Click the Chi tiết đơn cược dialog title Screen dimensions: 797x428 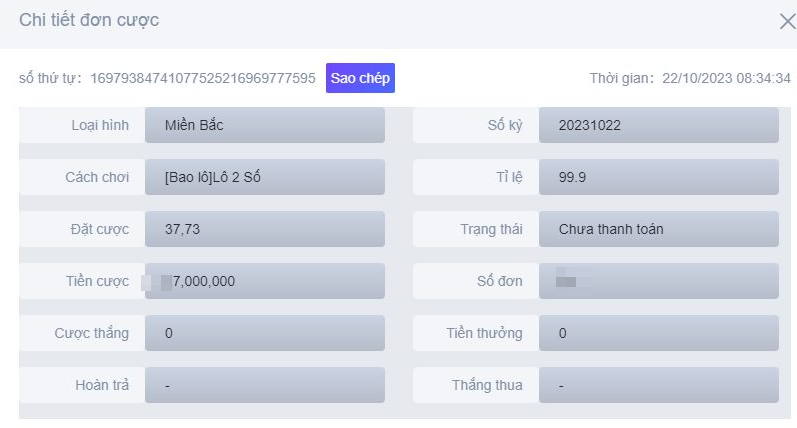click(89, 21)
